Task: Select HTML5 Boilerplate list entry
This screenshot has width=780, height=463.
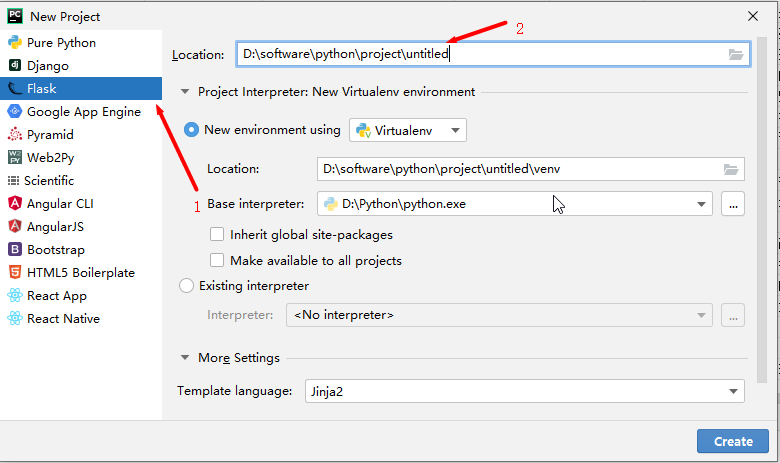Action: pyautogui.click(x=81, y=273)
